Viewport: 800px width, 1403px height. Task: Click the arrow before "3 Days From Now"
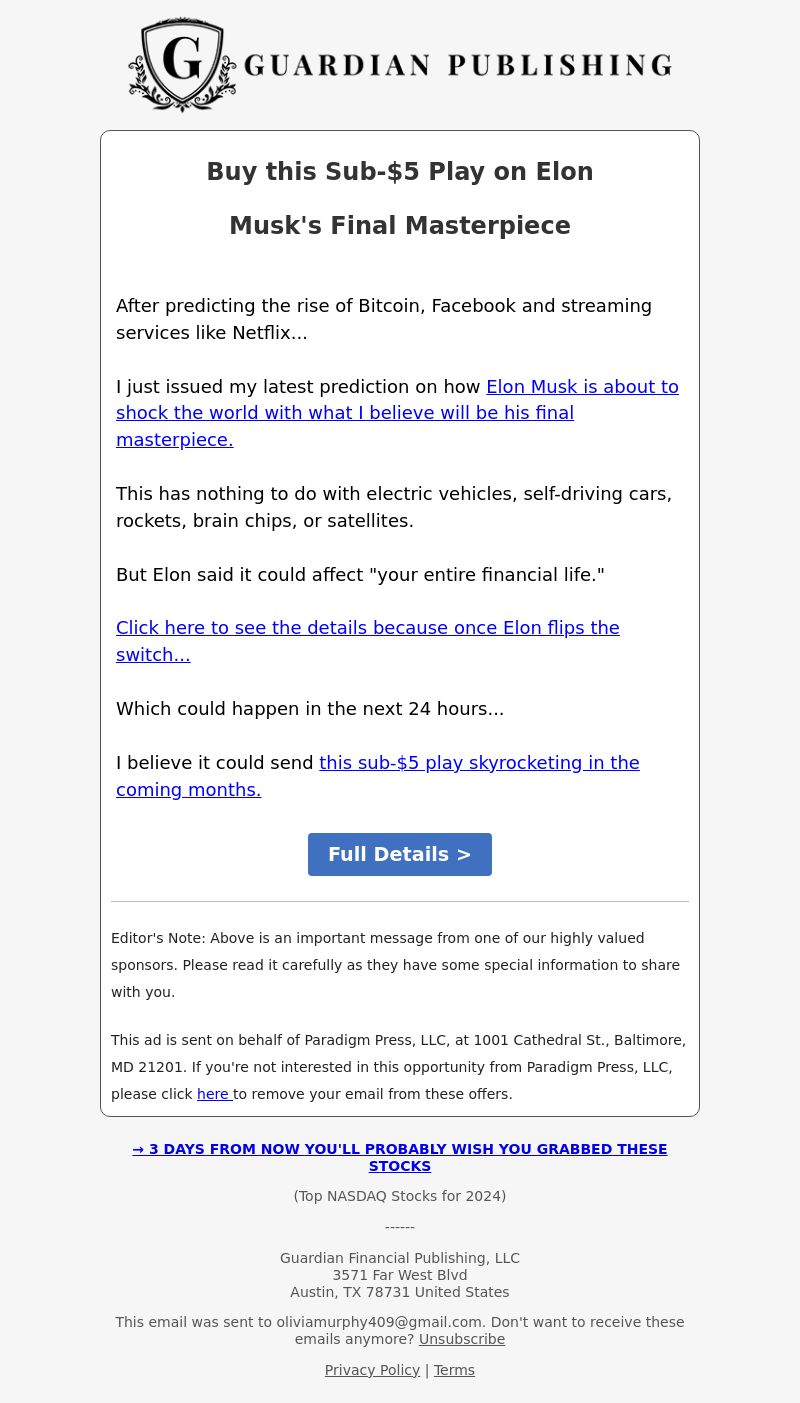[138, 1150]
